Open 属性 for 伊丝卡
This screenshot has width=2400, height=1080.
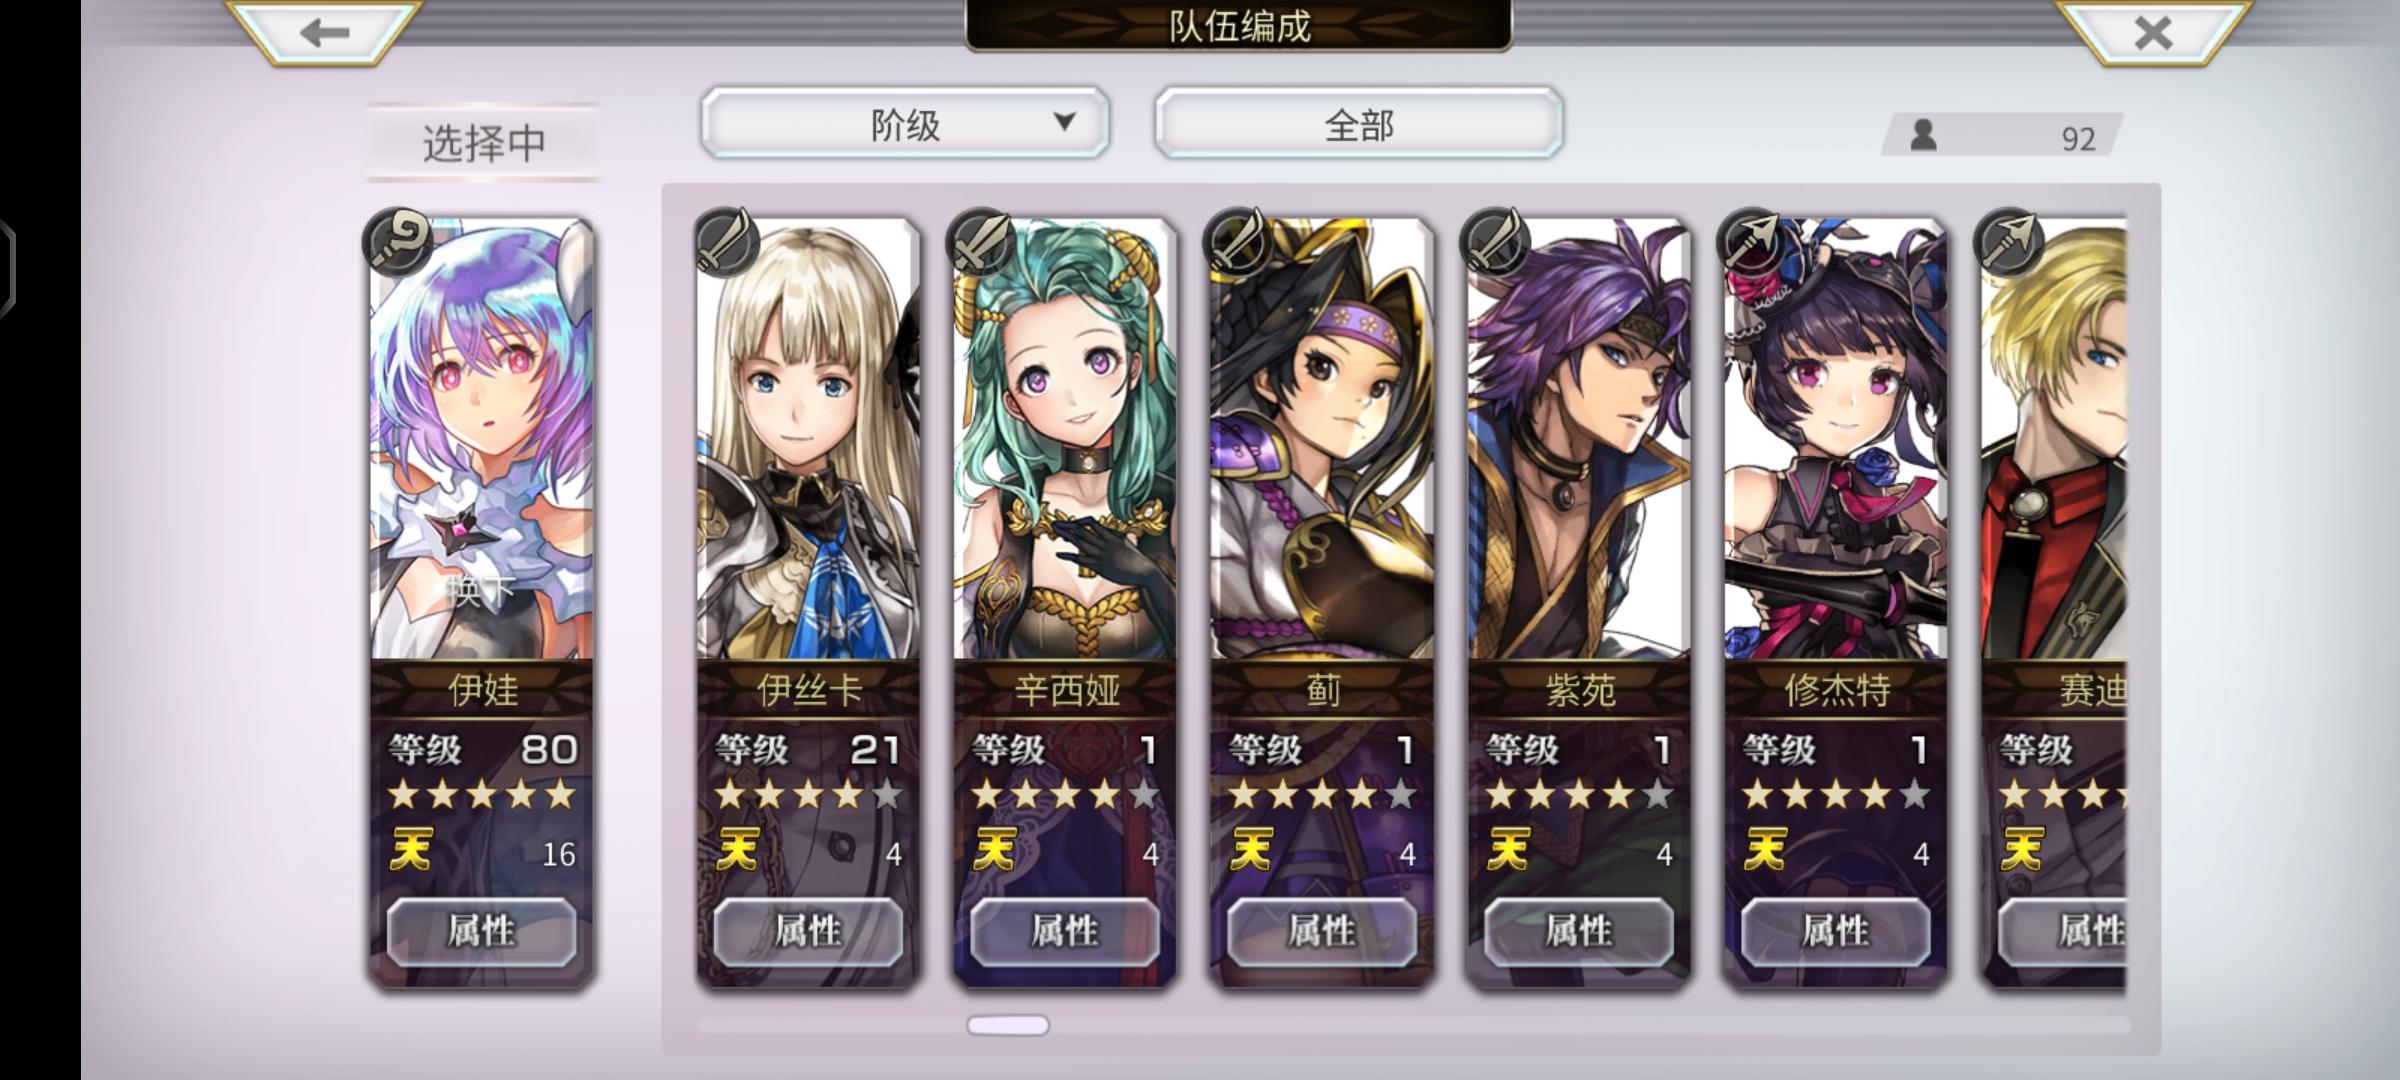808,931
